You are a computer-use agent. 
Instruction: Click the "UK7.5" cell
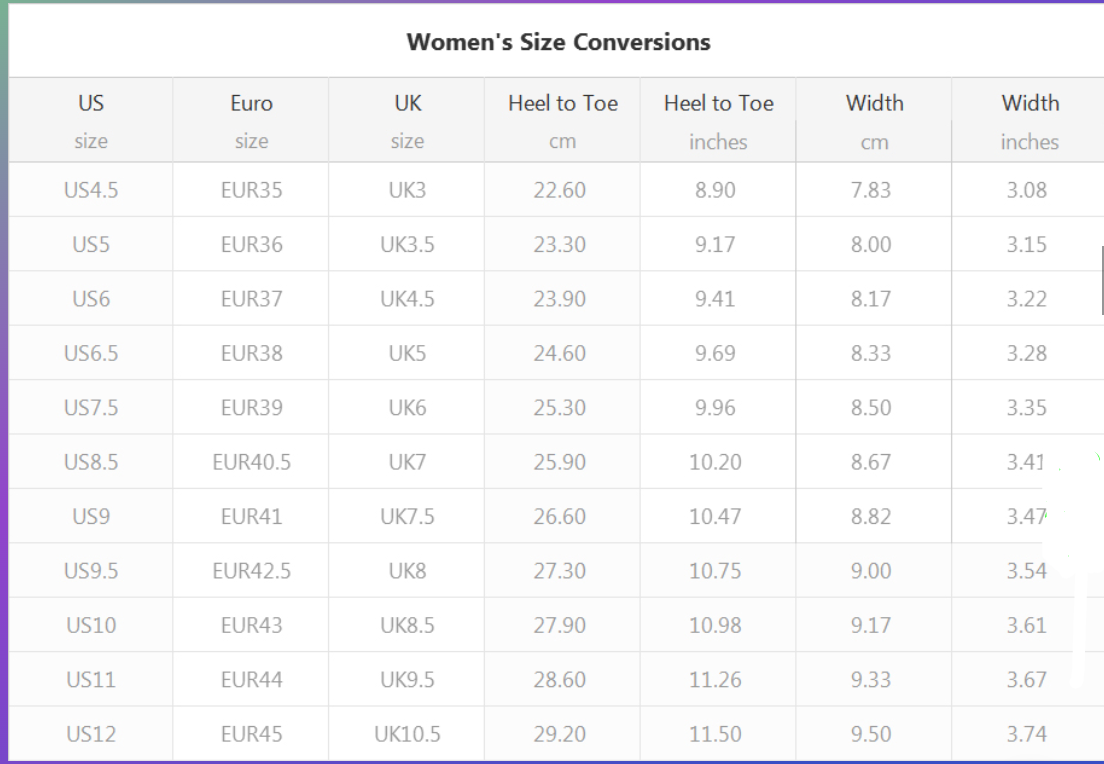click(x=407, y=516)
